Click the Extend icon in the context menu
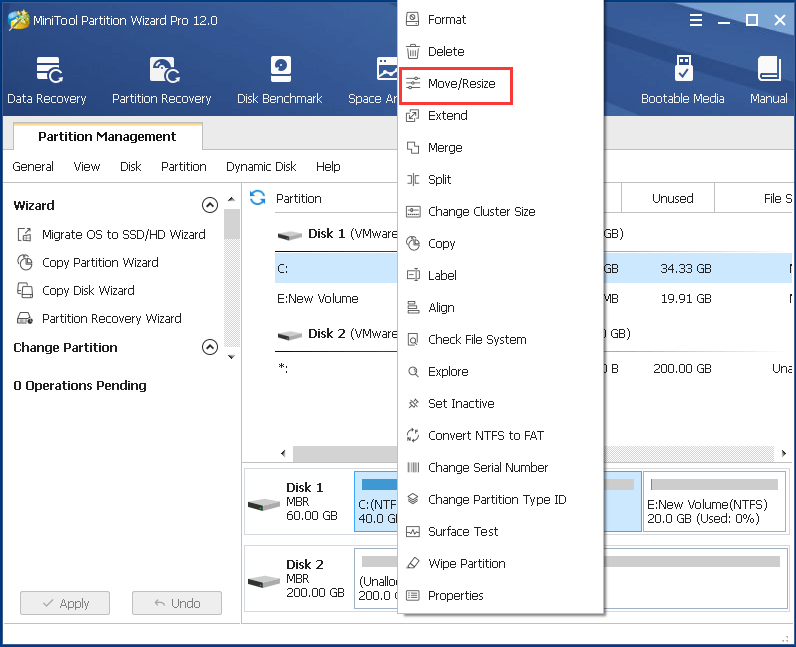796x647 pixels. [x=413, y=115]
